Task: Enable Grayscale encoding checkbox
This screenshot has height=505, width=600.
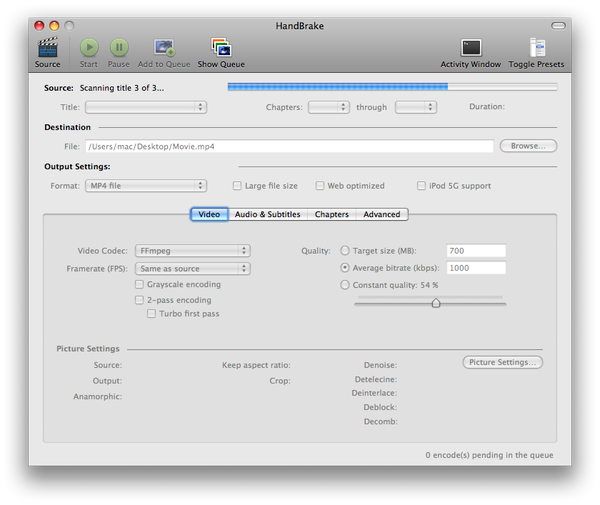Action: click(x=139, y=284)
